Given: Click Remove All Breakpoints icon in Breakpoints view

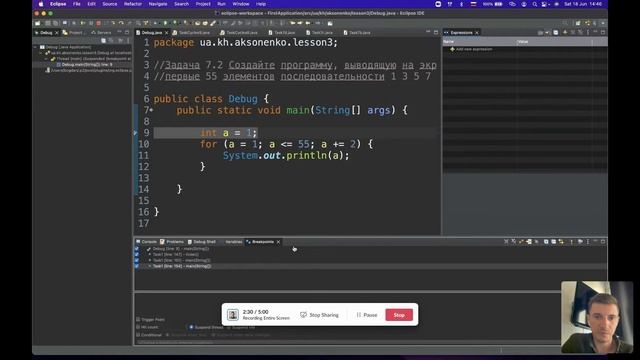Looking at the screenshot, I should pos(513,242).
